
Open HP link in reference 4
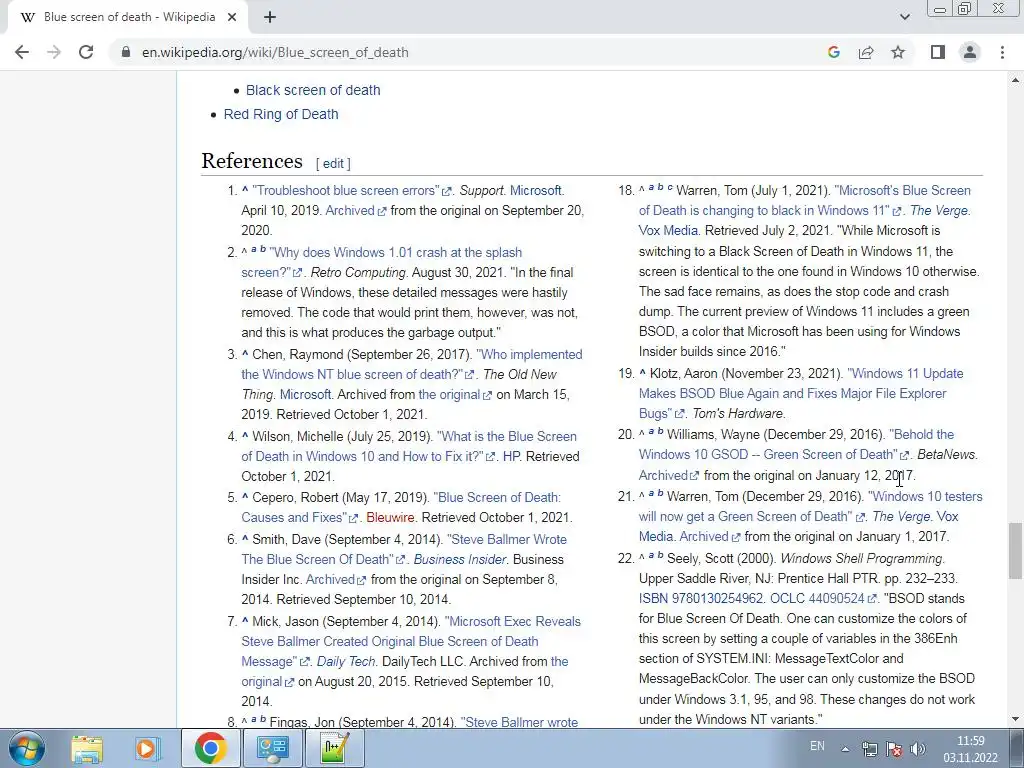(511, 456)
